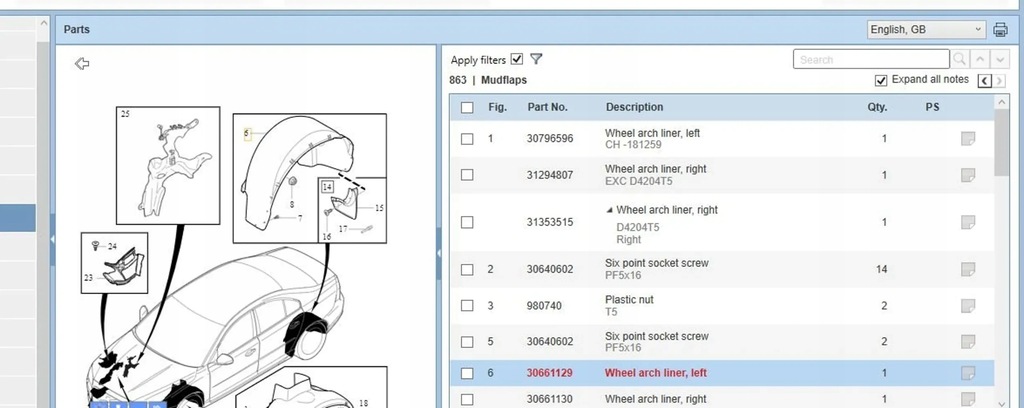Select callout 14 mudflap box in diagram
The width and height of the screenshot is (1024, 408).
[327, 187]
